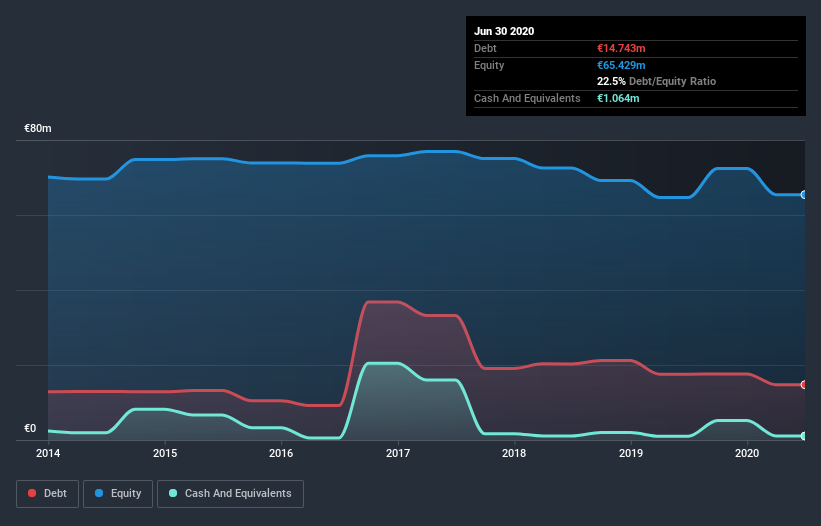Click the 2017 x-axis label
This screenshot has height=526, width=821.
[398, 453]
